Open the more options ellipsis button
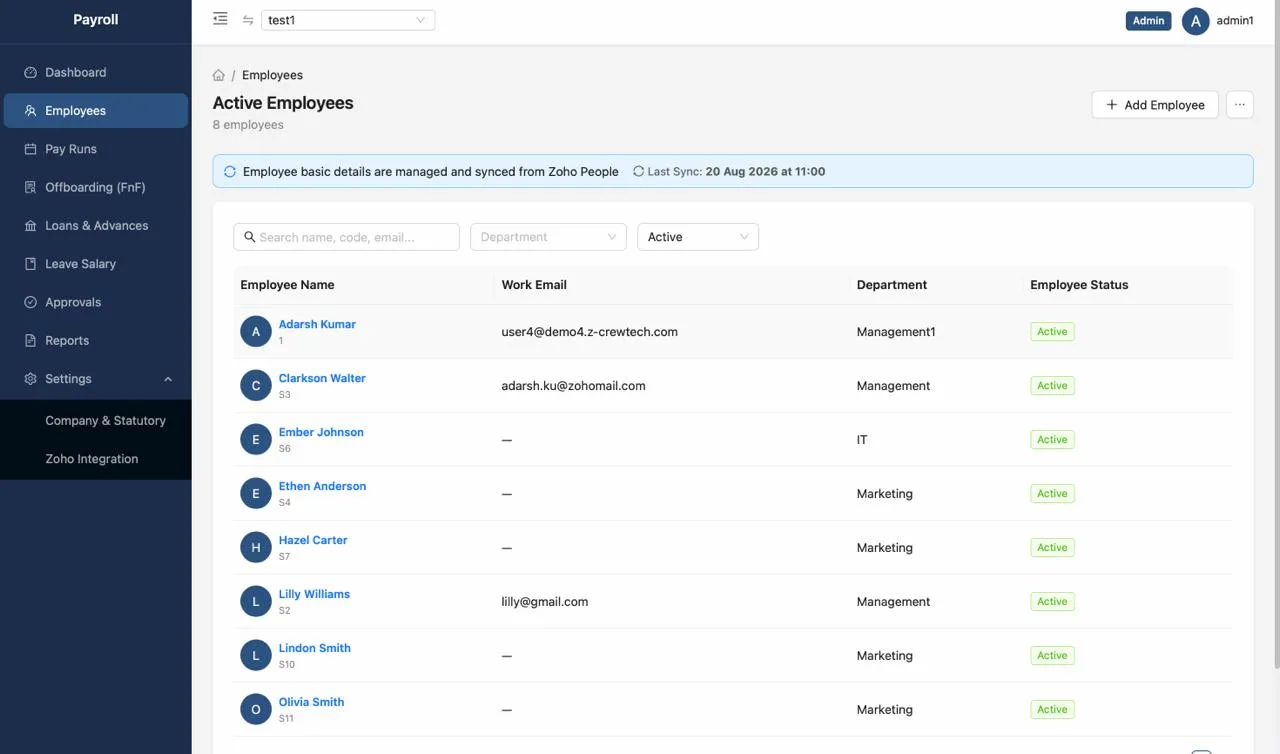1280x754 pixels. [1240, 105]
